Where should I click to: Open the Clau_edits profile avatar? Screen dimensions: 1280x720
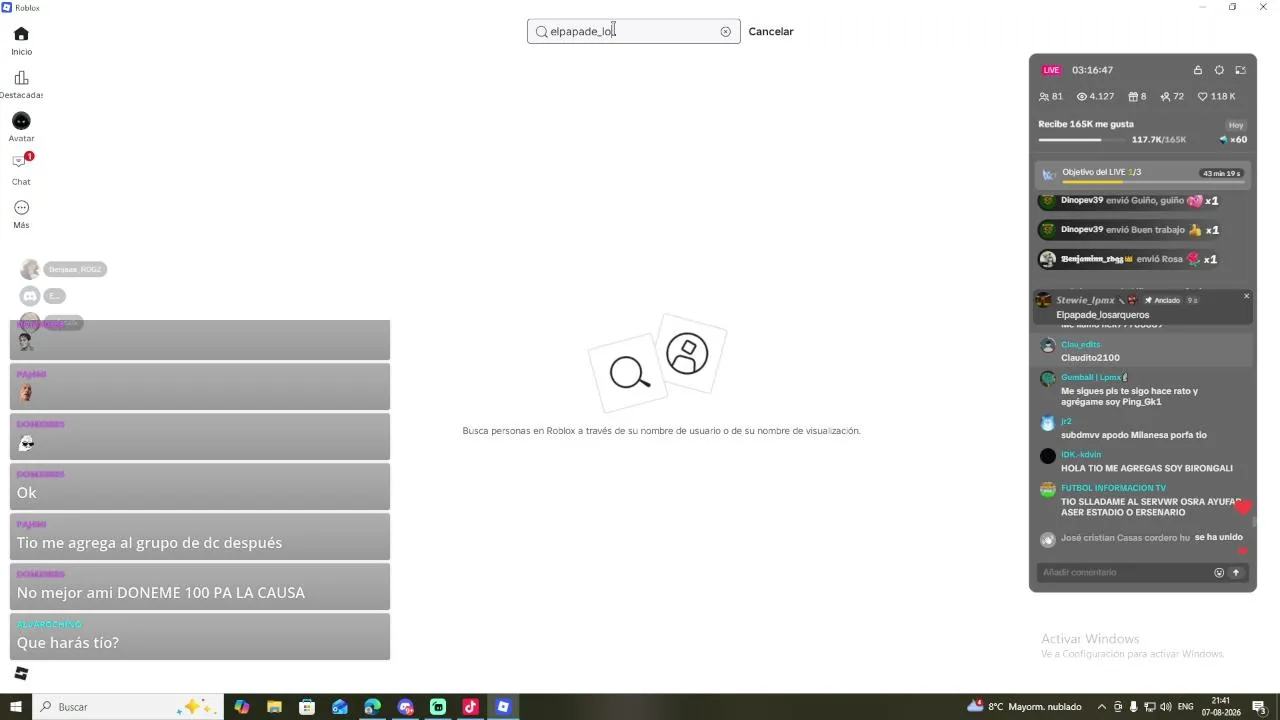click(x=1047, y=346)
